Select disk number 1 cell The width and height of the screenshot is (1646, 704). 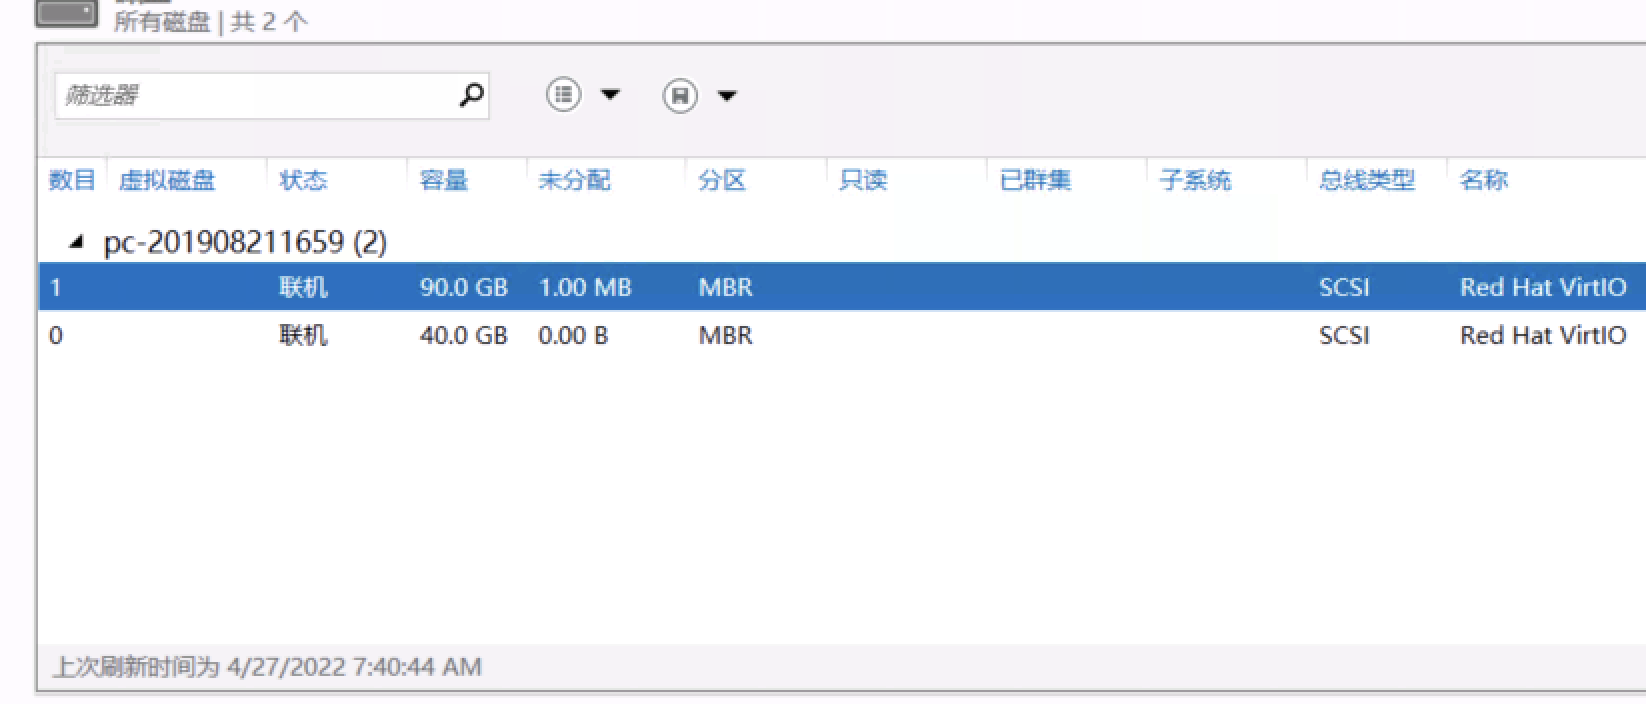(x=56, y=288)
